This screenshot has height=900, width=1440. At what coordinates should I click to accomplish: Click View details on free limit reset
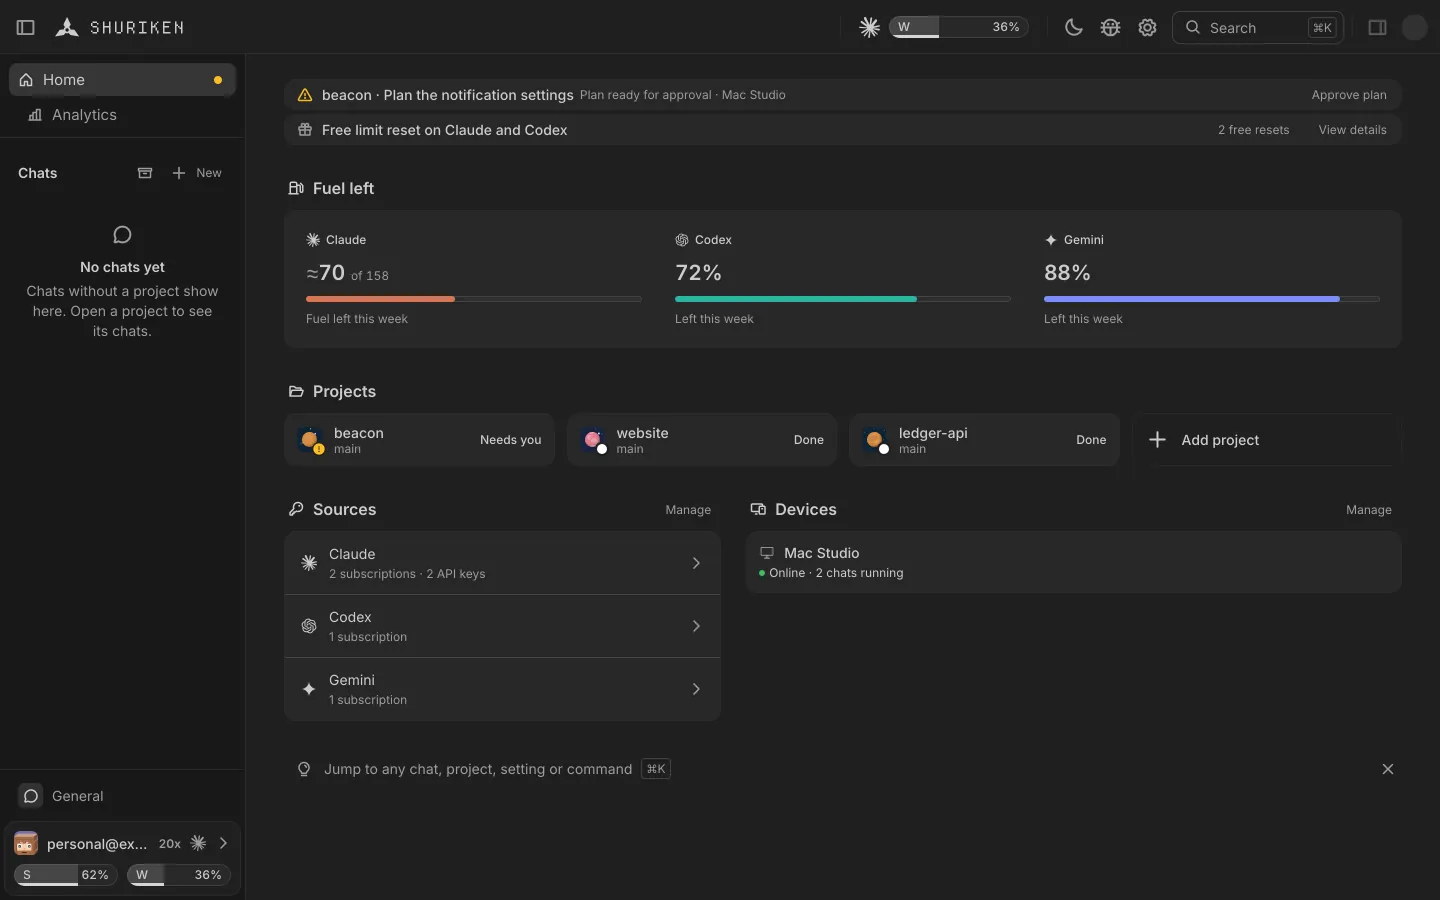[1352, 130]
